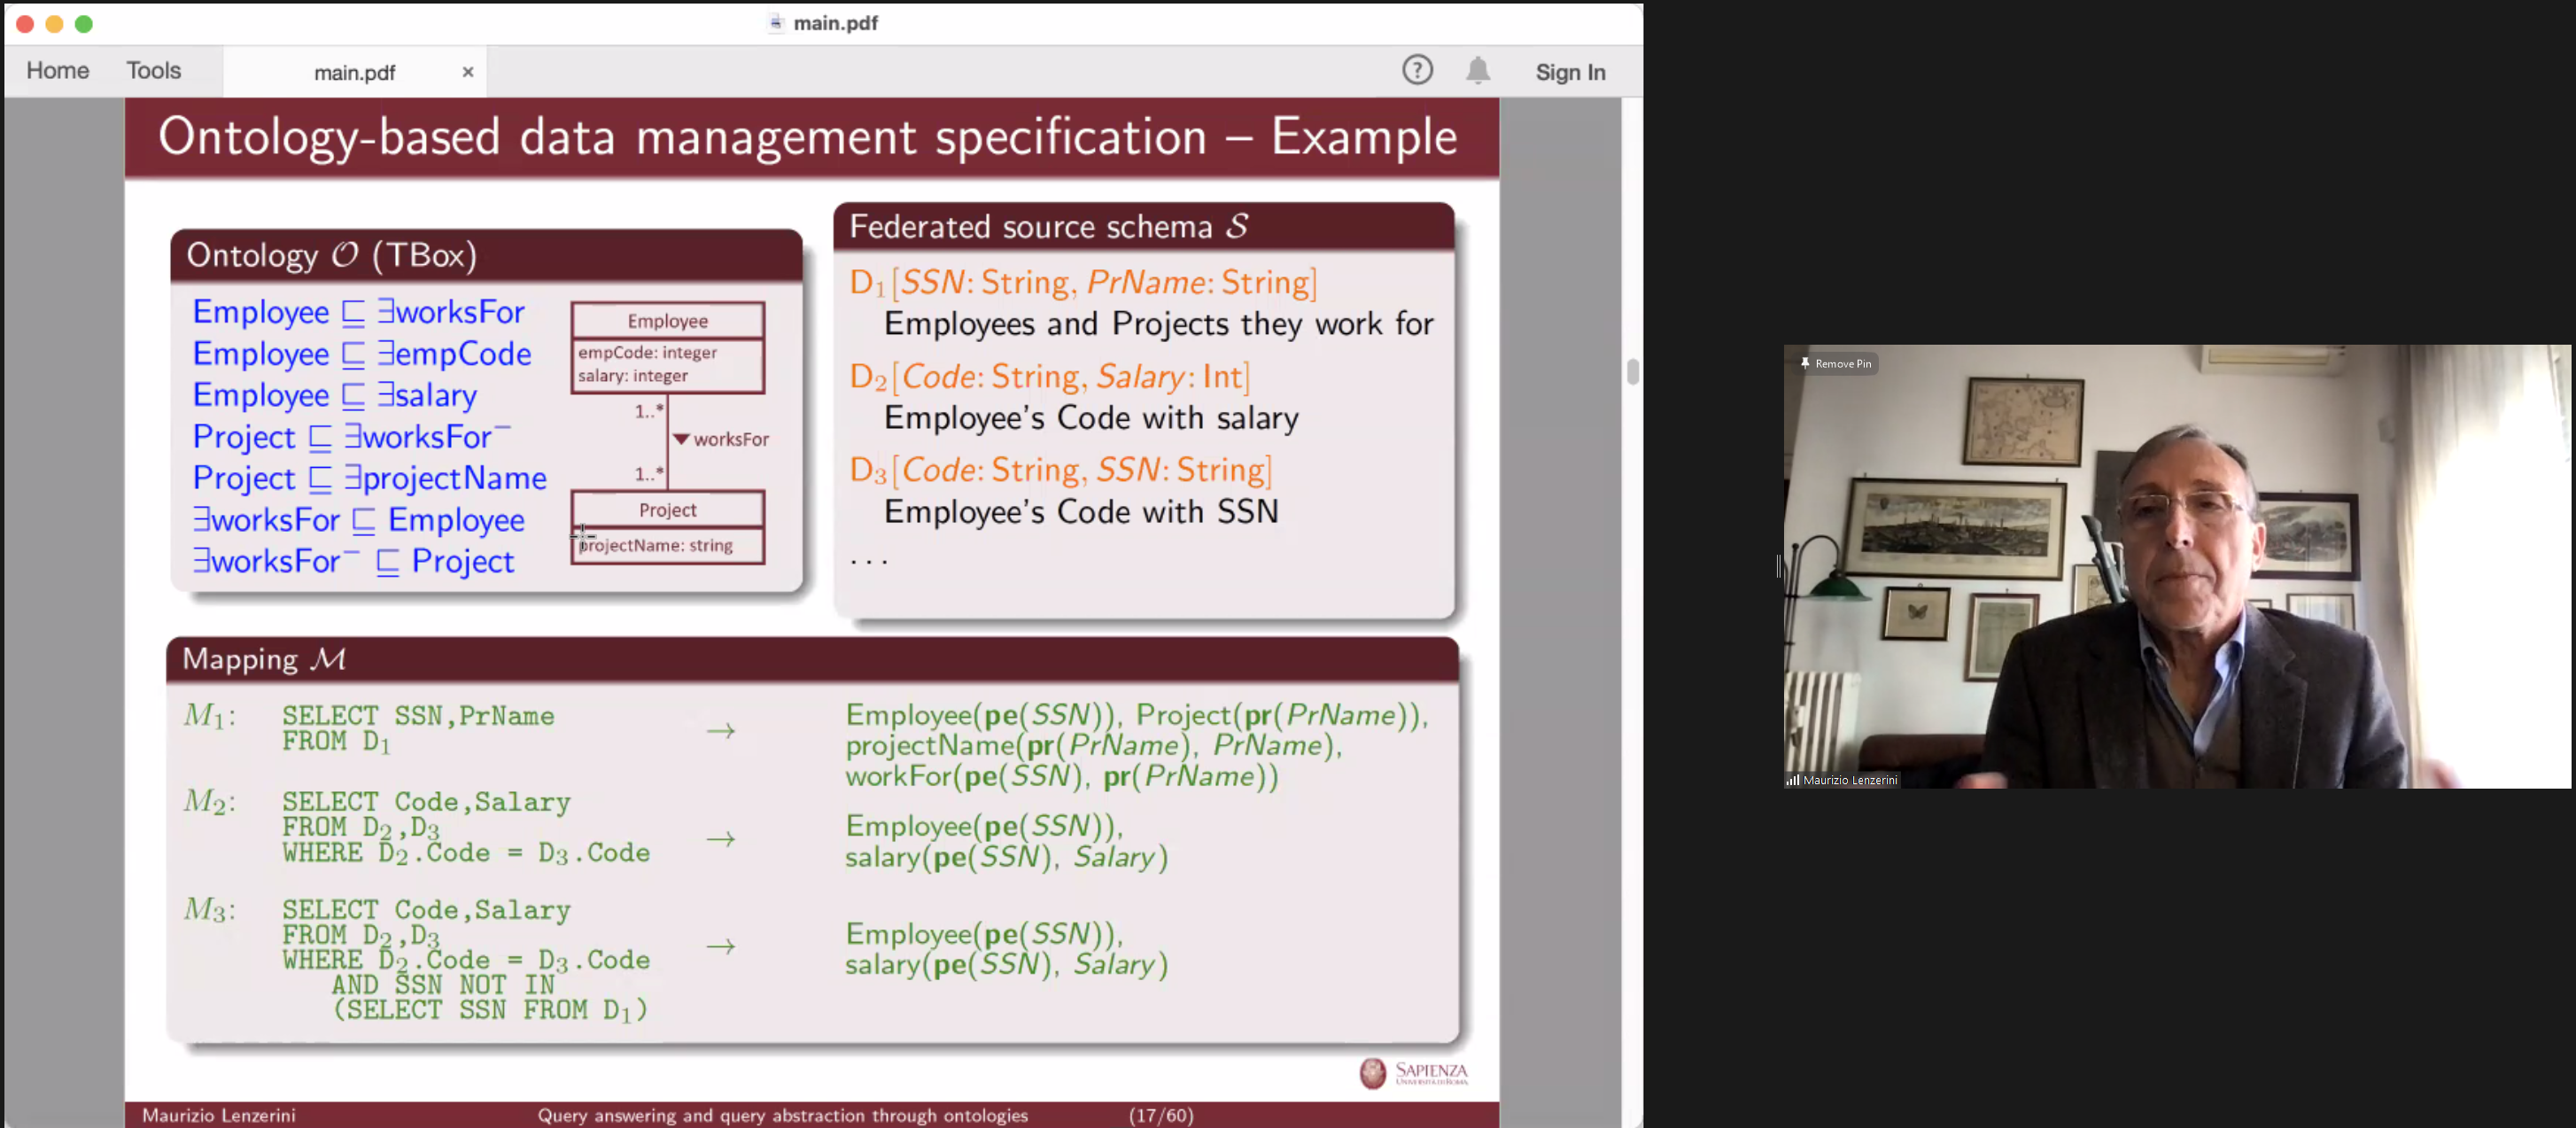Click the Employee box in UML diagram
The height and width of the screenshot is (1128, 2576).
pyautogui.click(x=667, y=321)
